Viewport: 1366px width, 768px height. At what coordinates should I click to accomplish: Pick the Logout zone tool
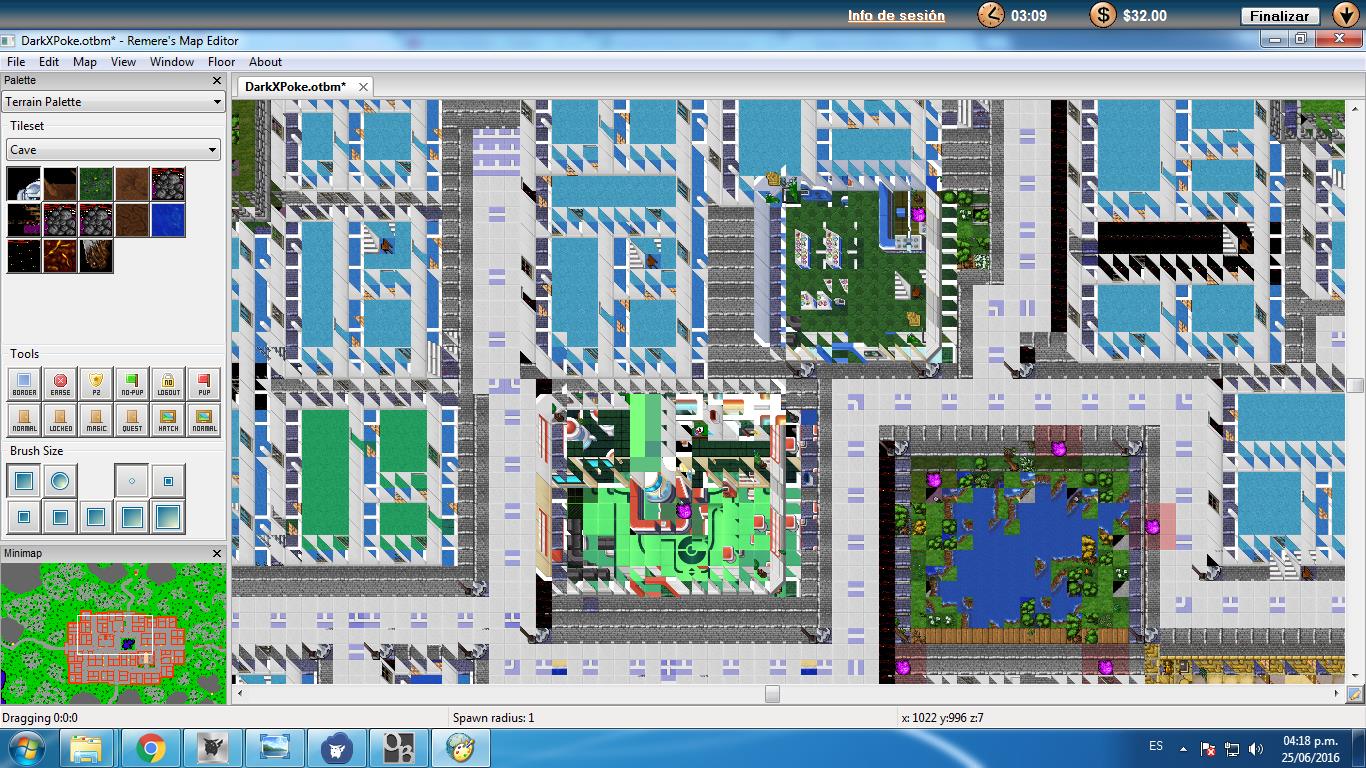(x=168, y=384)
